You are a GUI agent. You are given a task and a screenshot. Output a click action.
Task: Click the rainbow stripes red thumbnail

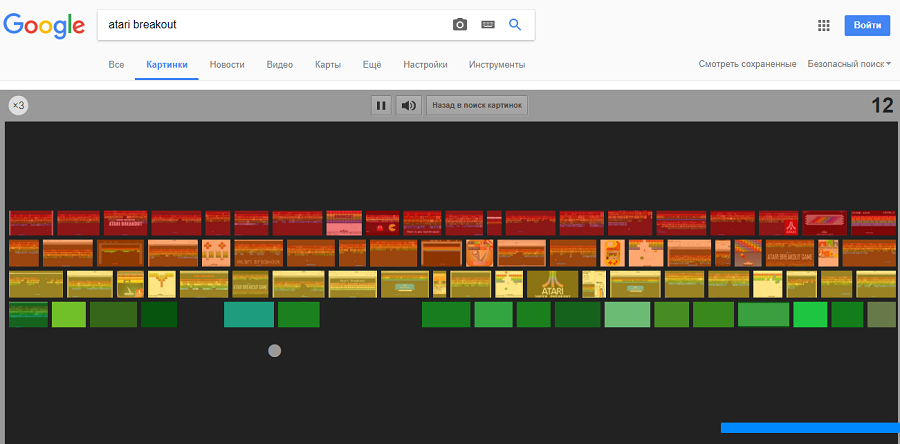(x=824, y=223)
